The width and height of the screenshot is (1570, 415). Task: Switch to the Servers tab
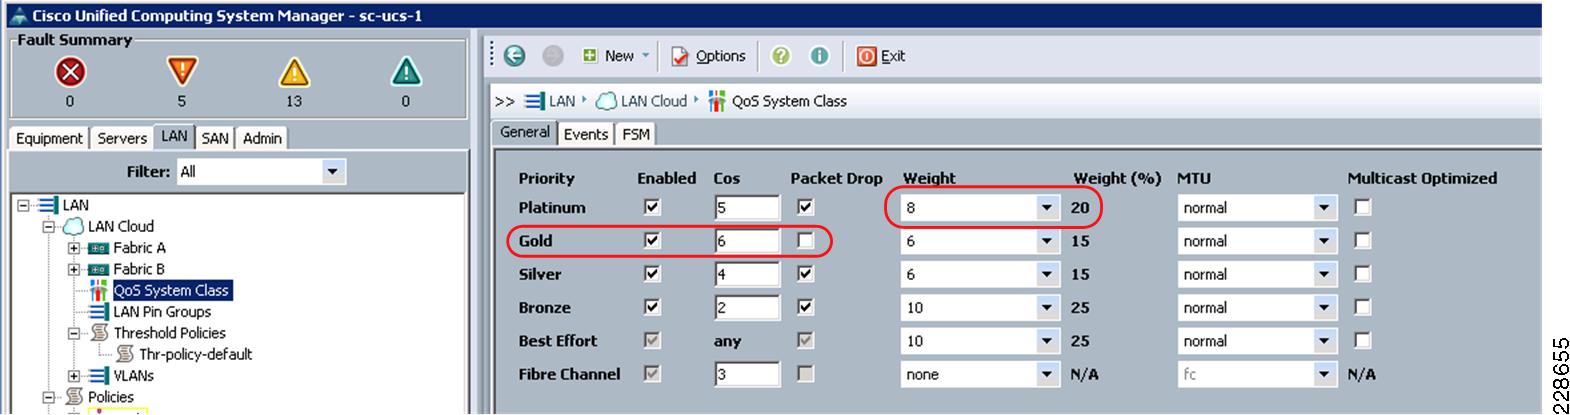coord(122,138)
